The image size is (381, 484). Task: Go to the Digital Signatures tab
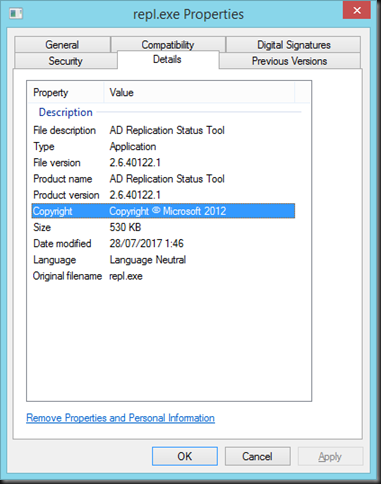[293, 45]
